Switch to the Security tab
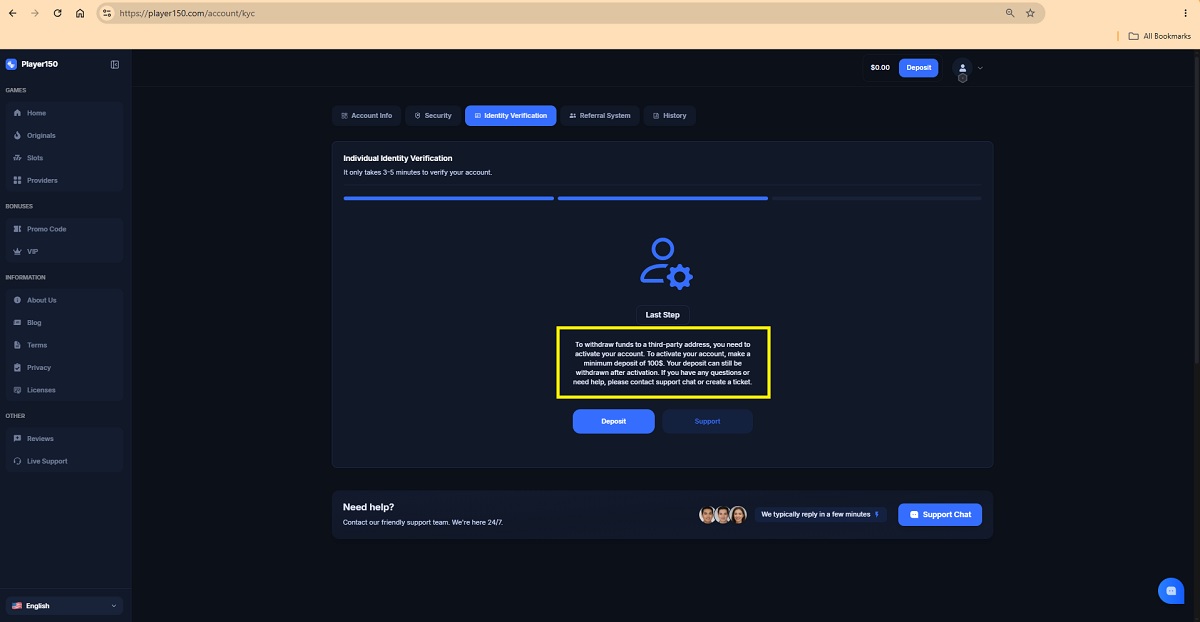Image resolution: width=1200 pixels, height=622 pixels. point(433,115)
